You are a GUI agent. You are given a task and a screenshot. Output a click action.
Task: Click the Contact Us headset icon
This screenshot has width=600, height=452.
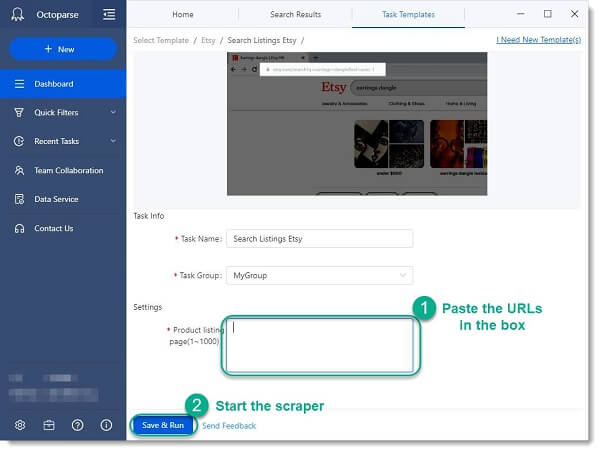click(19, 228)
